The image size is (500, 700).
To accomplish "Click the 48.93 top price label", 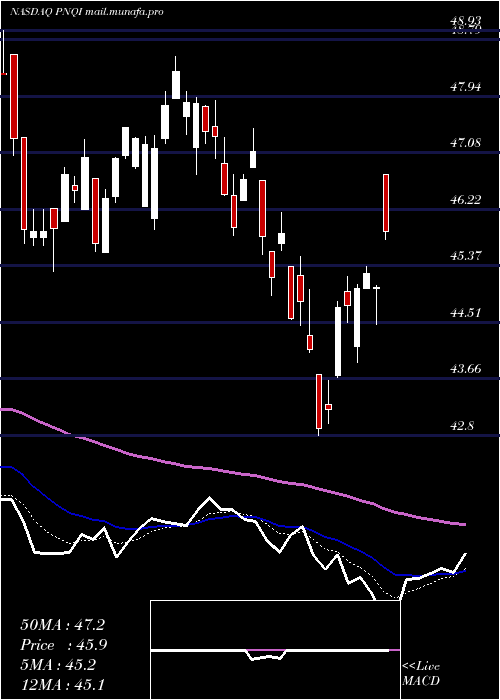I will [x=466, y=21].
